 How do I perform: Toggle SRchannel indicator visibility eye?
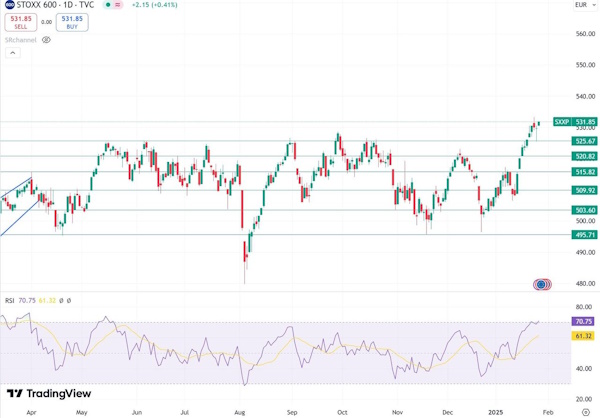click(46, 40)
